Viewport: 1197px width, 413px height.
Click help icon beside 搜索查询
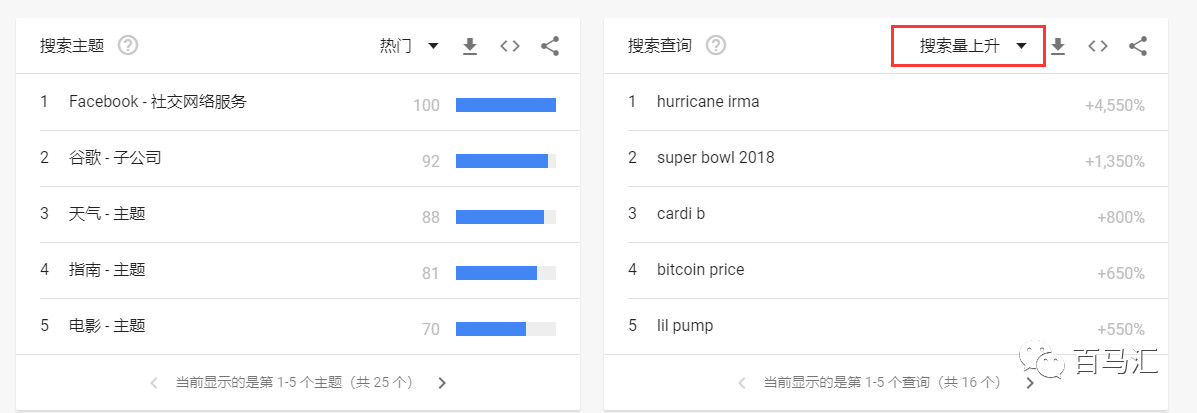point(715,46)
